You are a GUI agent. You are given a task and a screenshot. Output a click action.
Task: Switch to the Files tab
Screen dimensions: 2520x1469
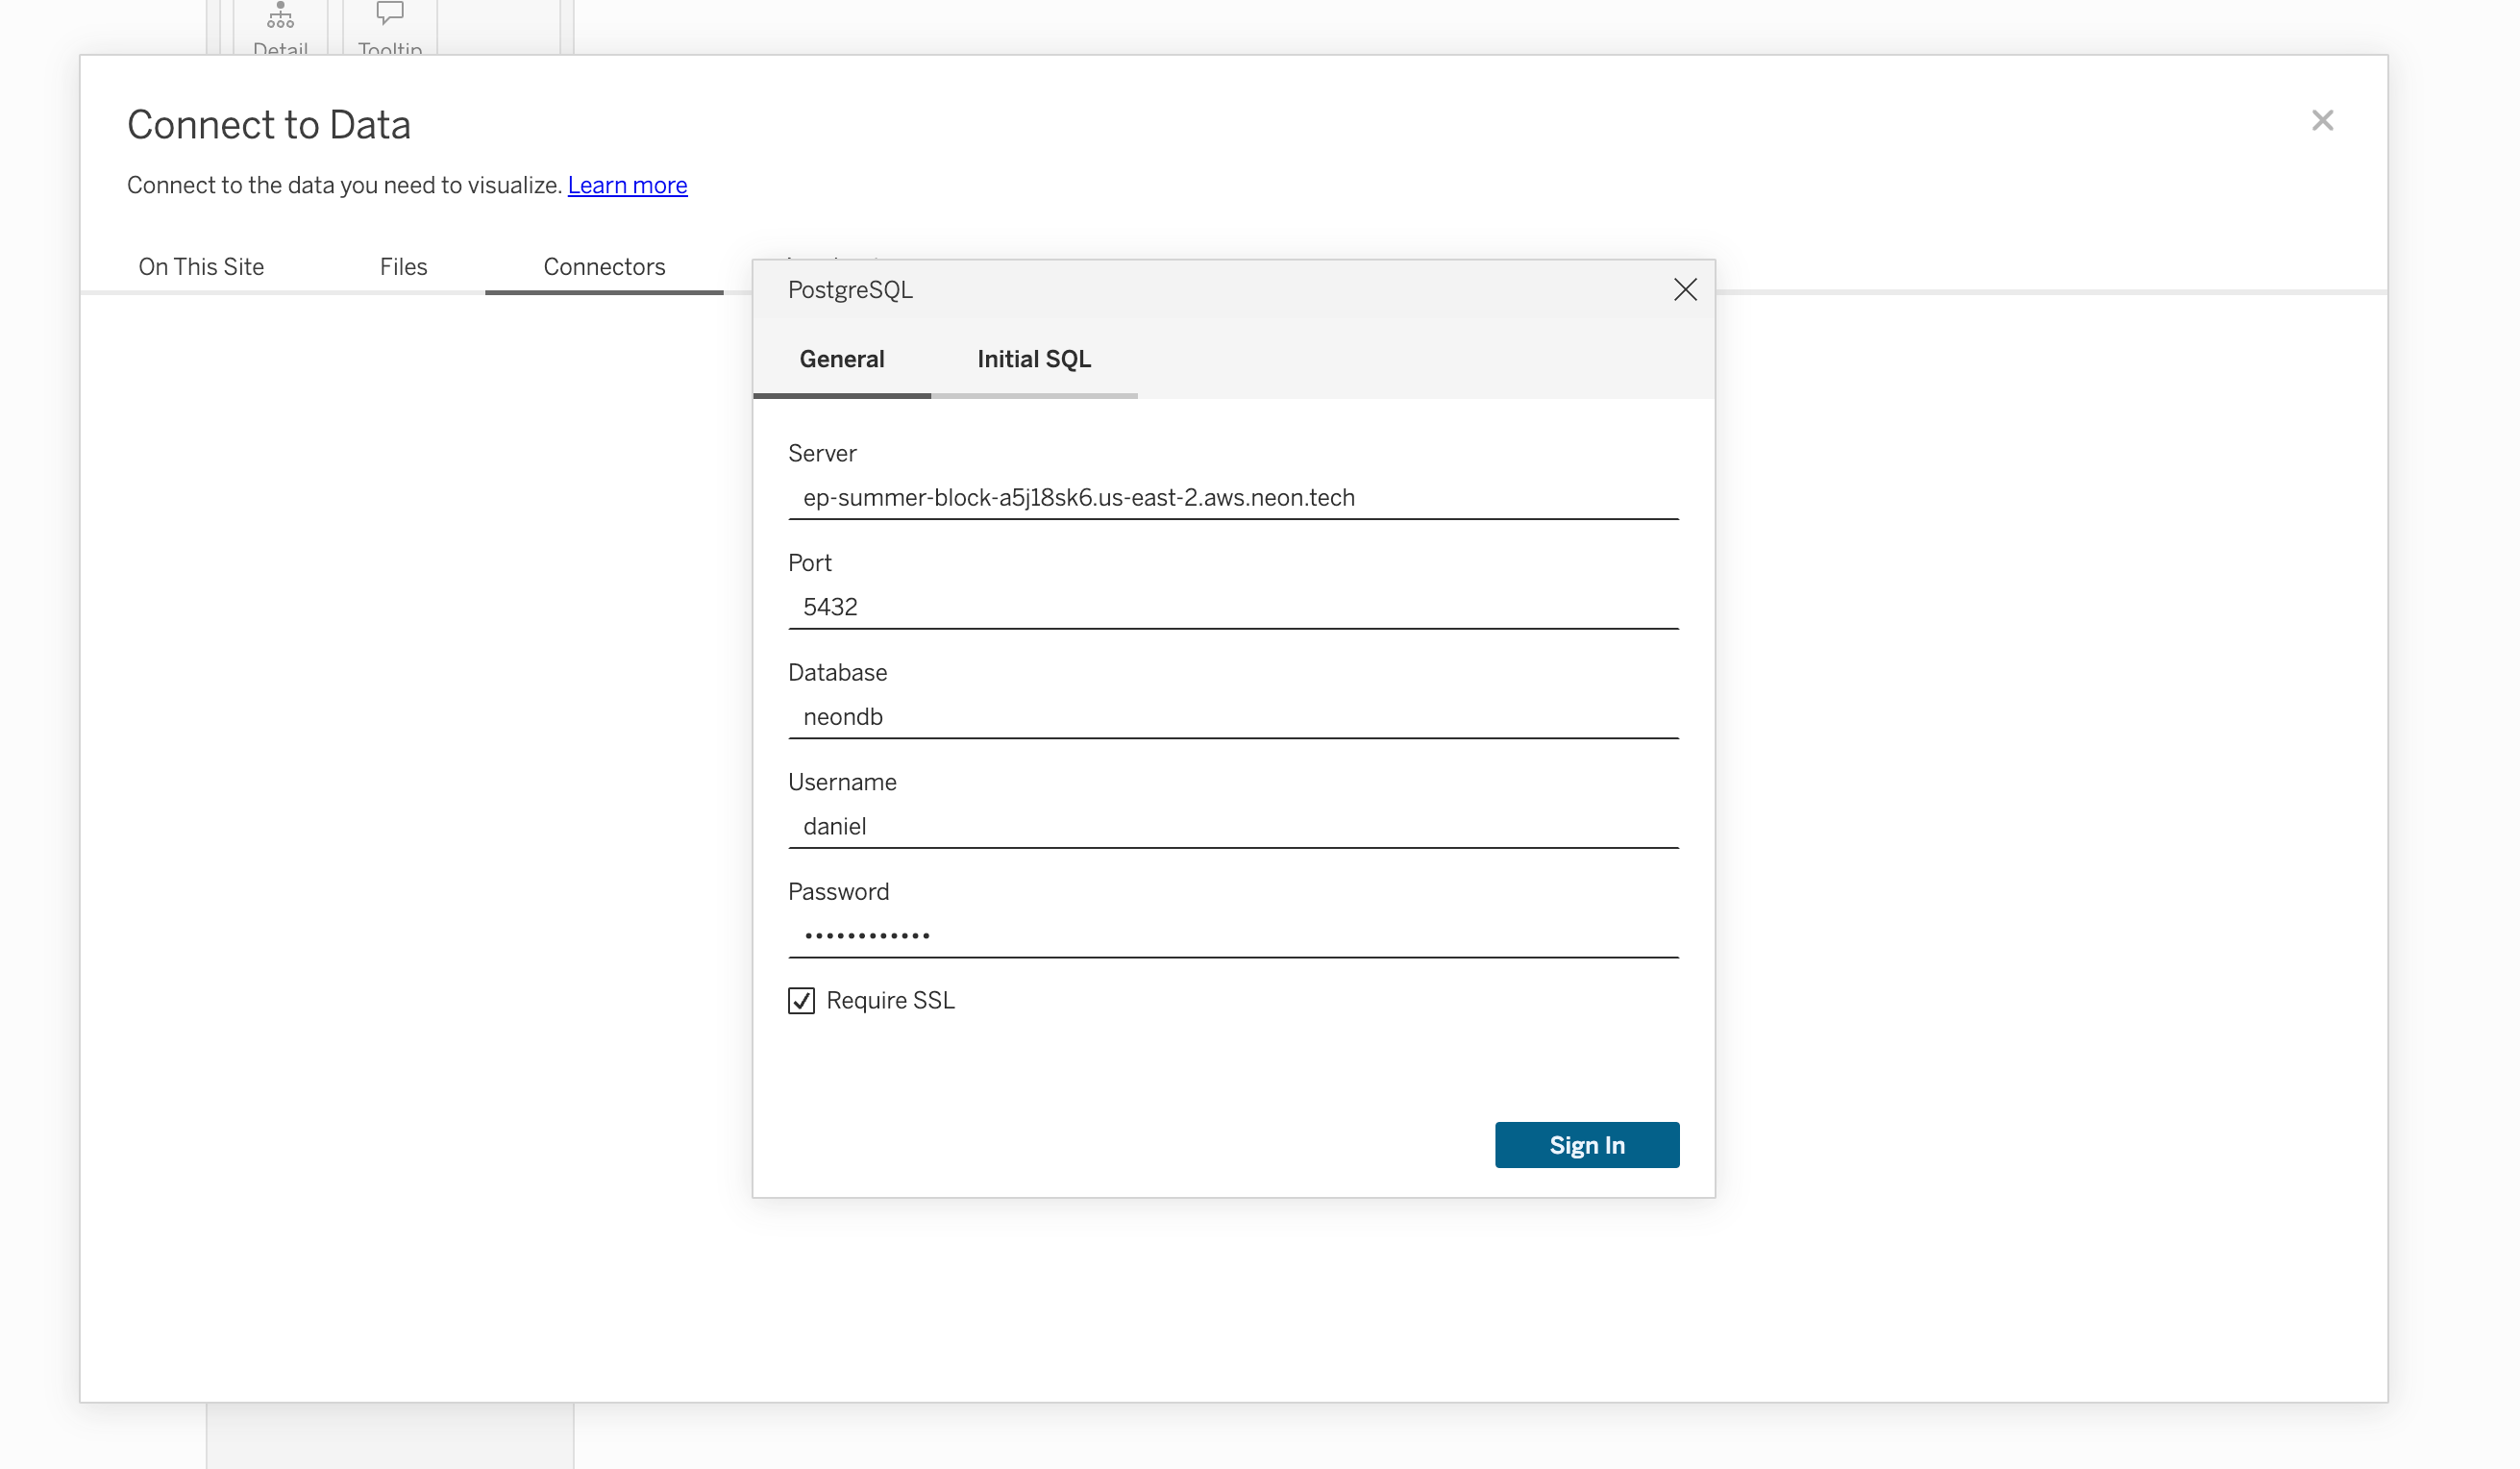tap(403, 267)
